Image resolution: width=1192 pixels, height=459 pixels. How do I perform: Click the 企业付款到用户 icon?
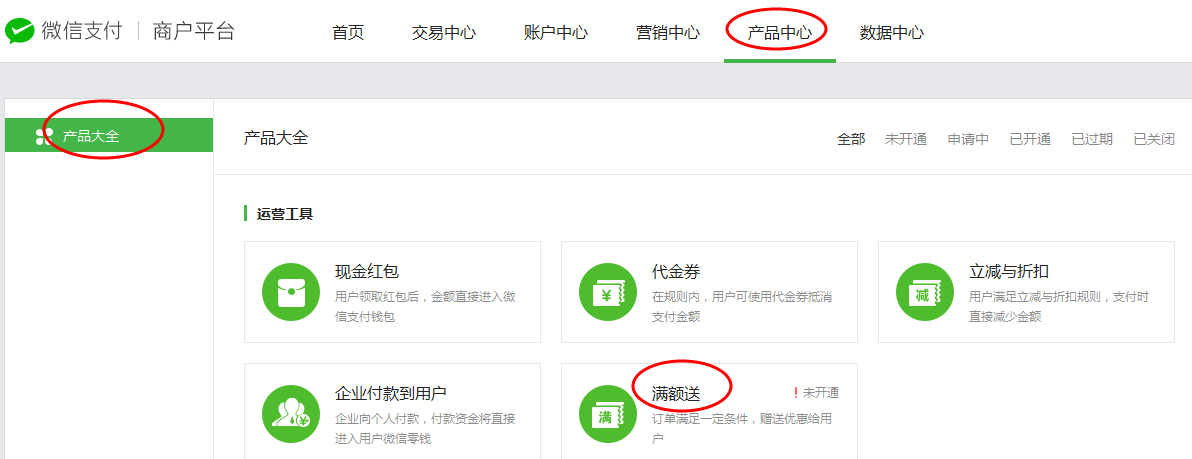291,414
